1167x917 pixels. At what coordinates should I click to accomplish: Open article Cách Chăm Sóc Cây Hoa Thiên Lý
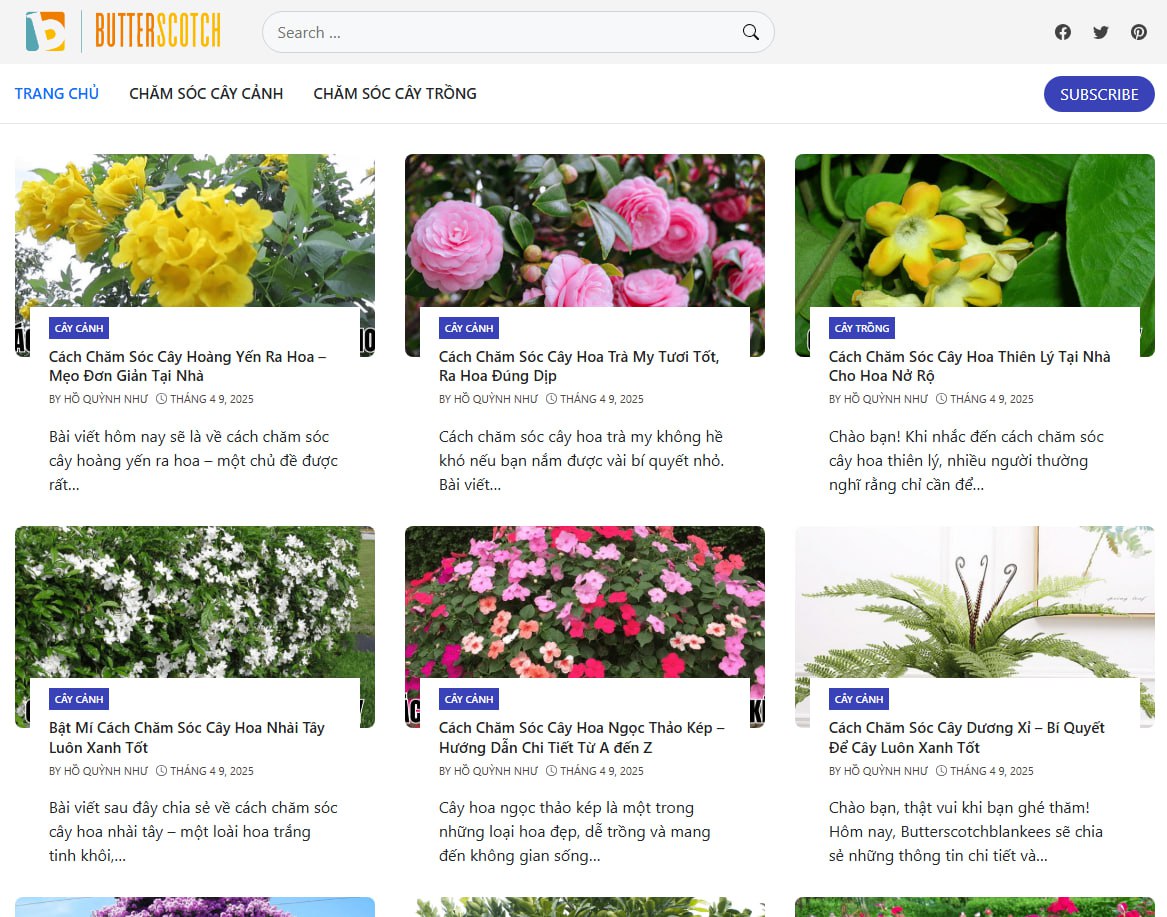click(969, 366)
